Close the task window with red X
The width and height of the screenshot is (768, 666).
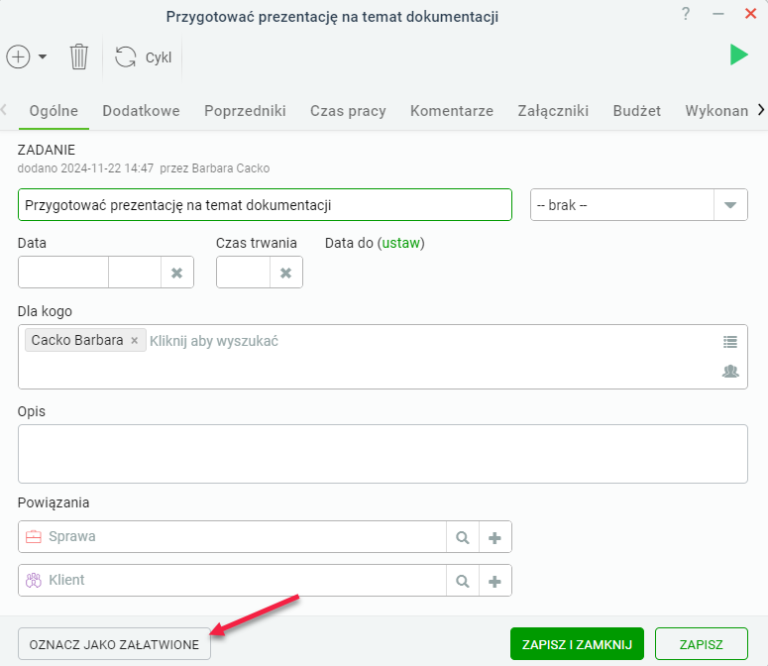tap(750, 14)
